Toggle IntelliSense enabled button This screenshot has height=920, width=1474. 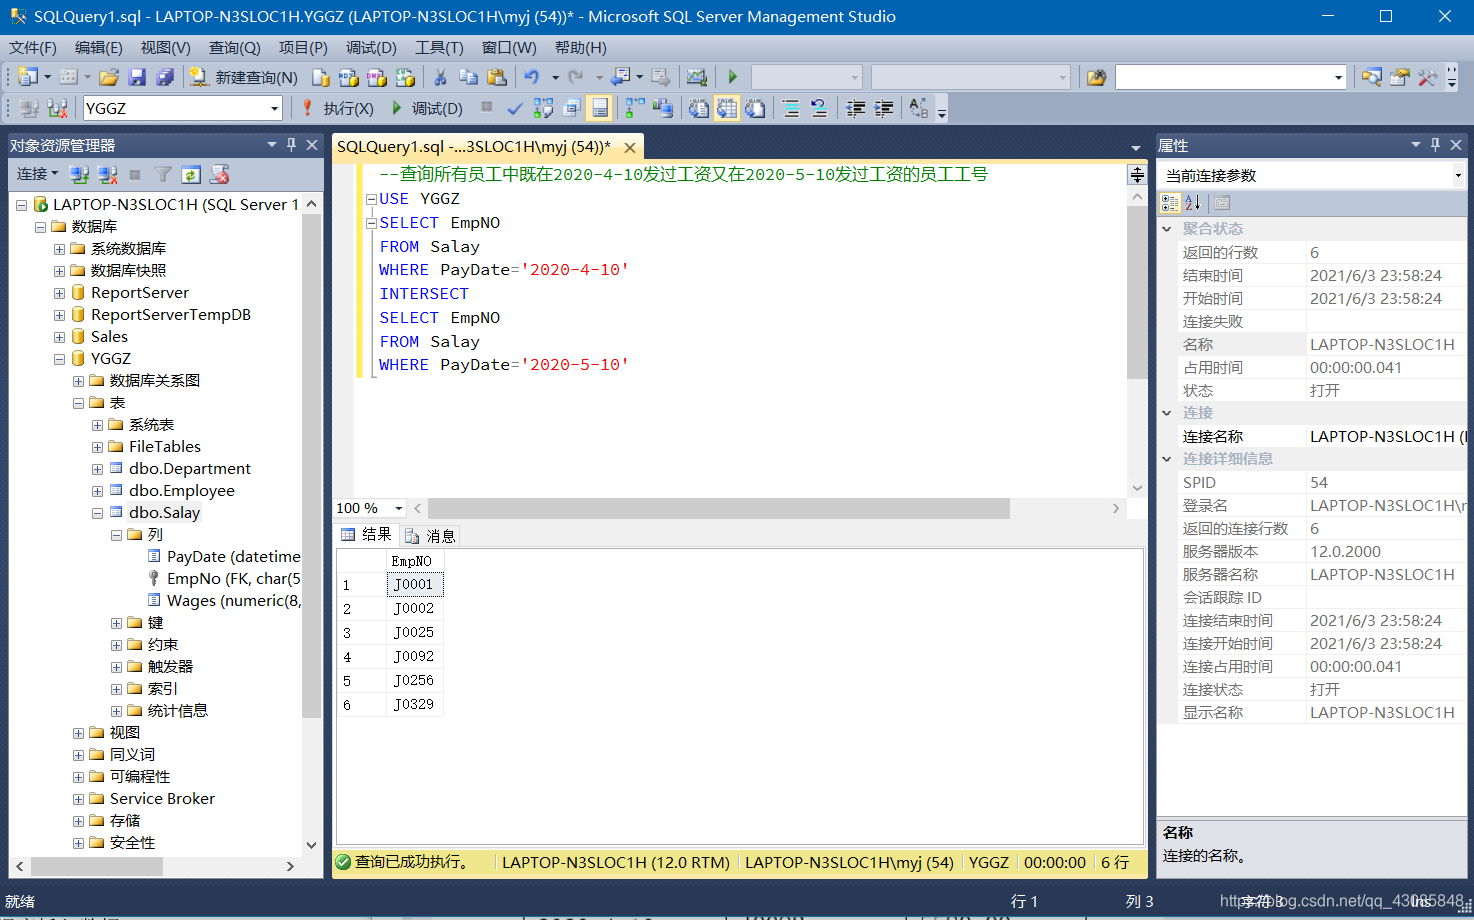[599, 108]
